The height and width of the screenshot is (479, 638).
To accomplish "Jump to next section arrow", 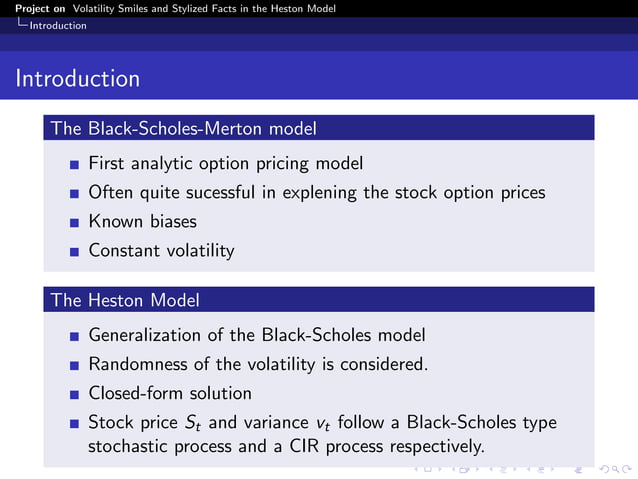I will pyautogui.click(x=553, y=469).
